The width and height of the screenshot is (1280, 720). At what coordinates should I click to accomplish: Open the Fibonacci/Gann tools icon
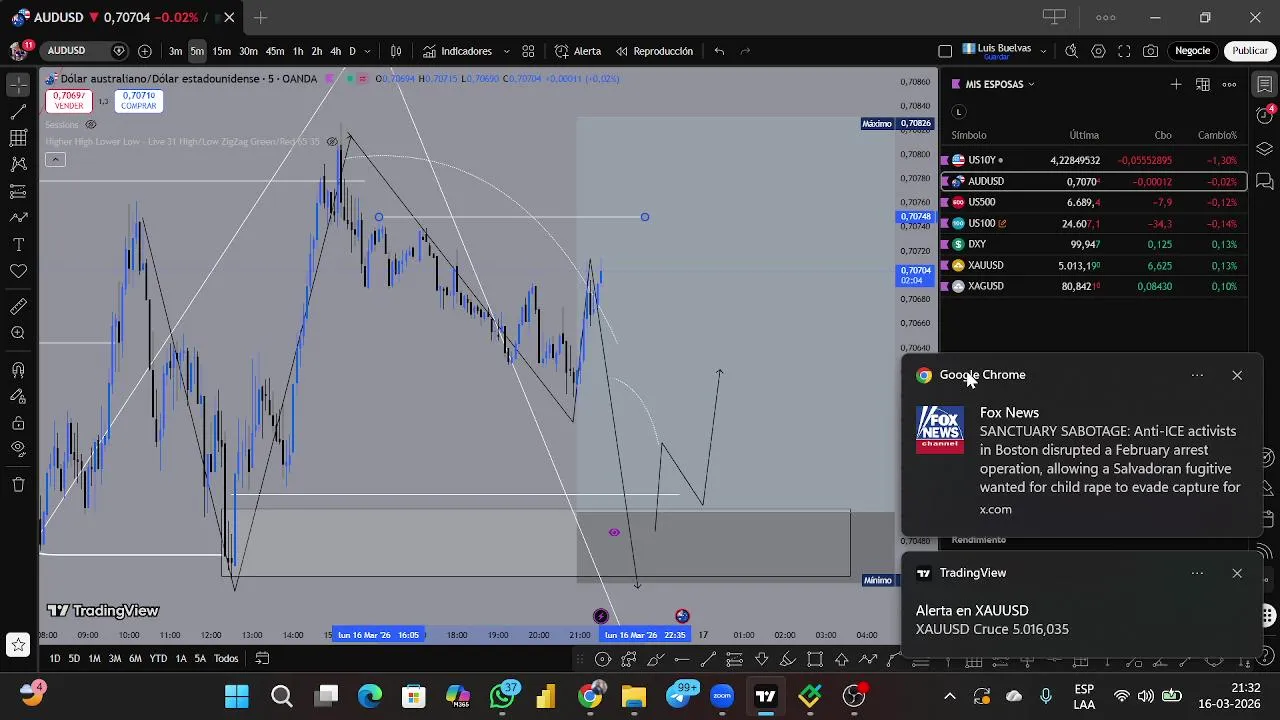[18, 138]
